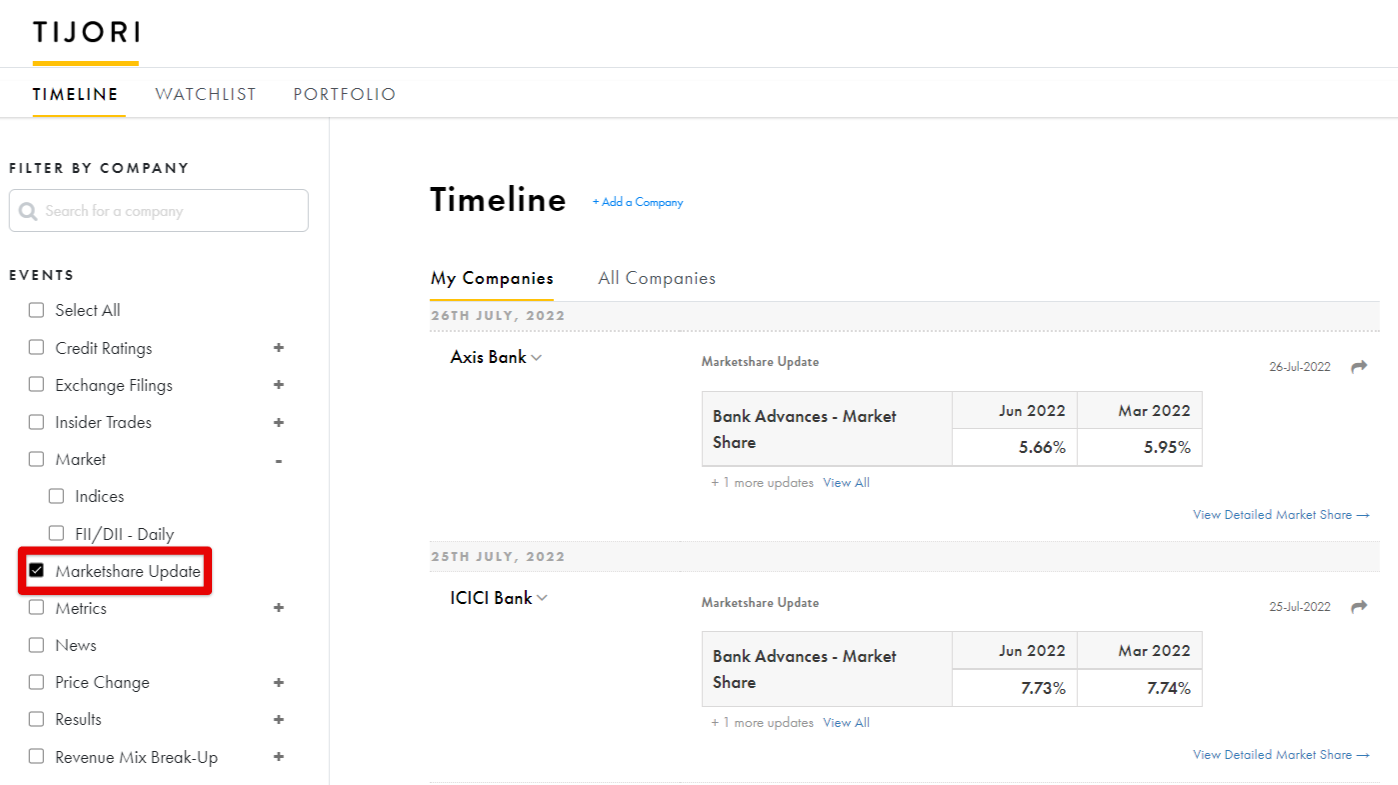Share the ICICI Bank marketshare update
Screen dimensions: 1398x785
1359,607
